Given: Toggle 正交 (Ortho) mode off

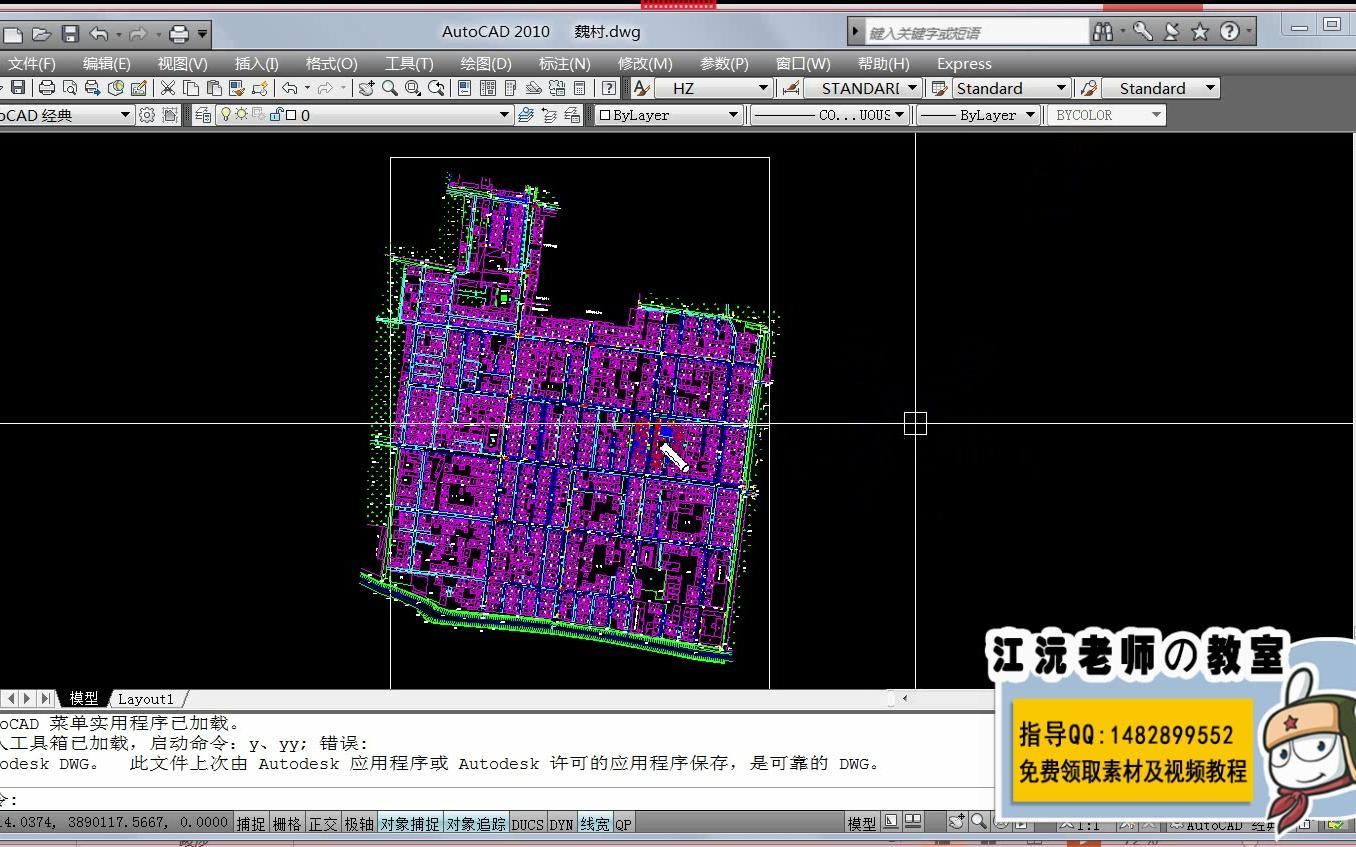Looking at the screenshot, I should (x=322, y=823).
